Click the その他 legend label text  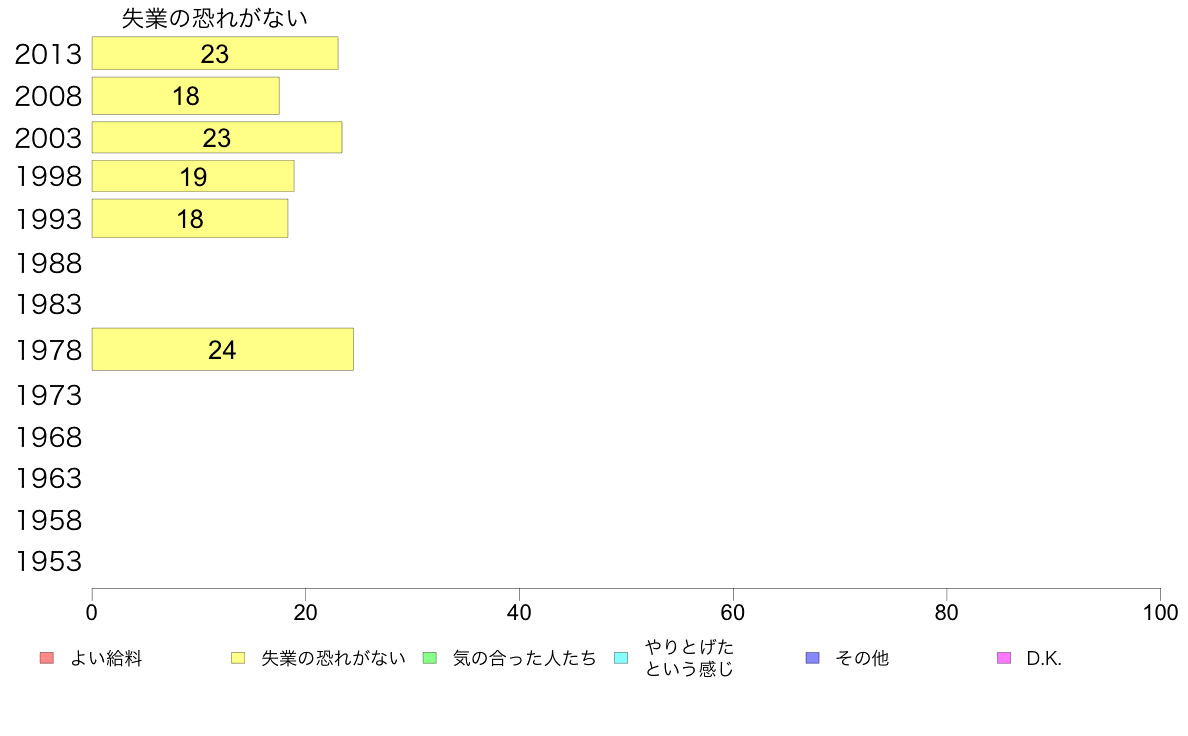[861, 658]
